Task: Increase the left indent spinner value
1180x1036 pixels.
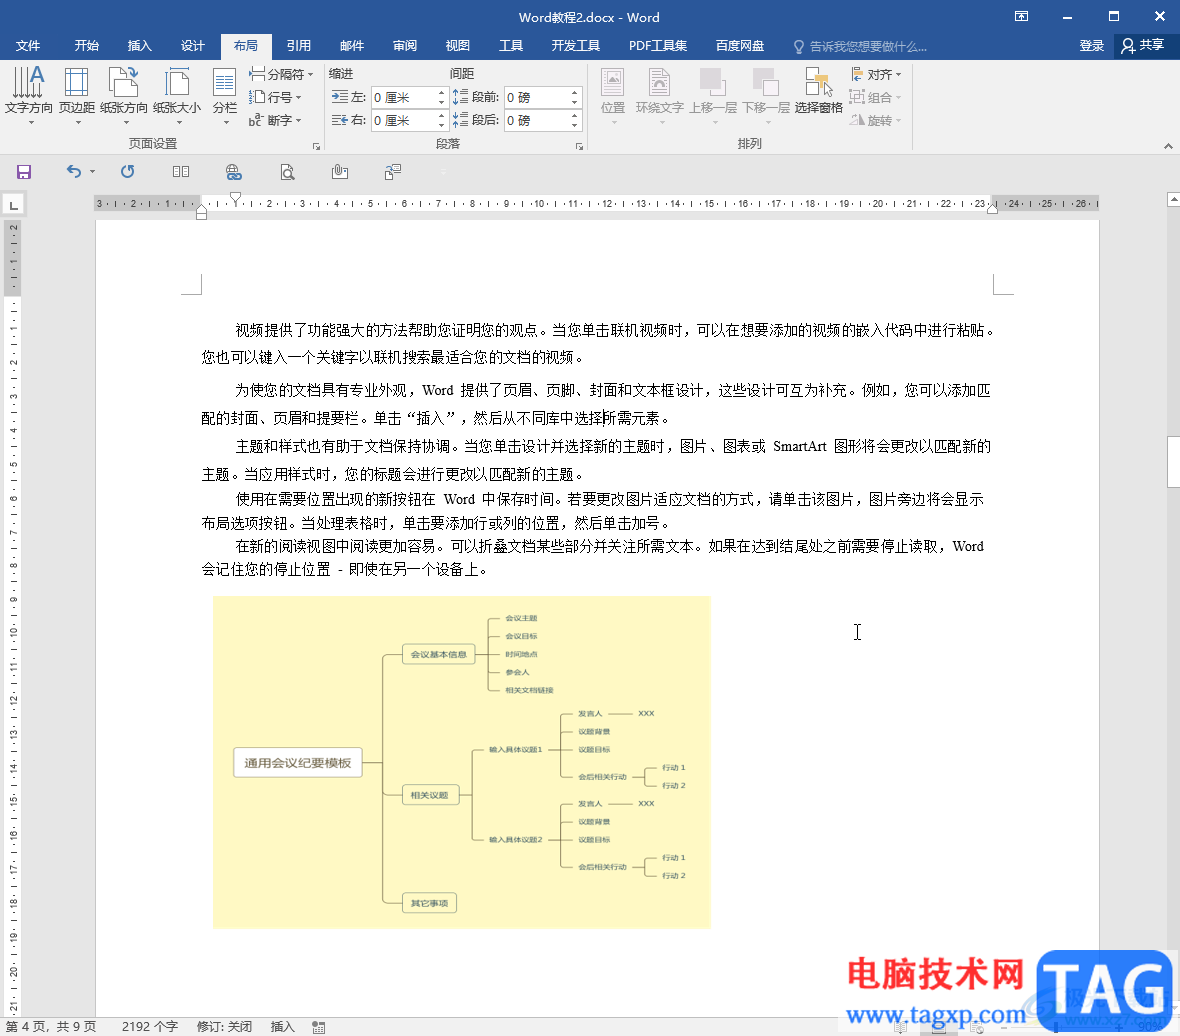Action: coord(442,93)
